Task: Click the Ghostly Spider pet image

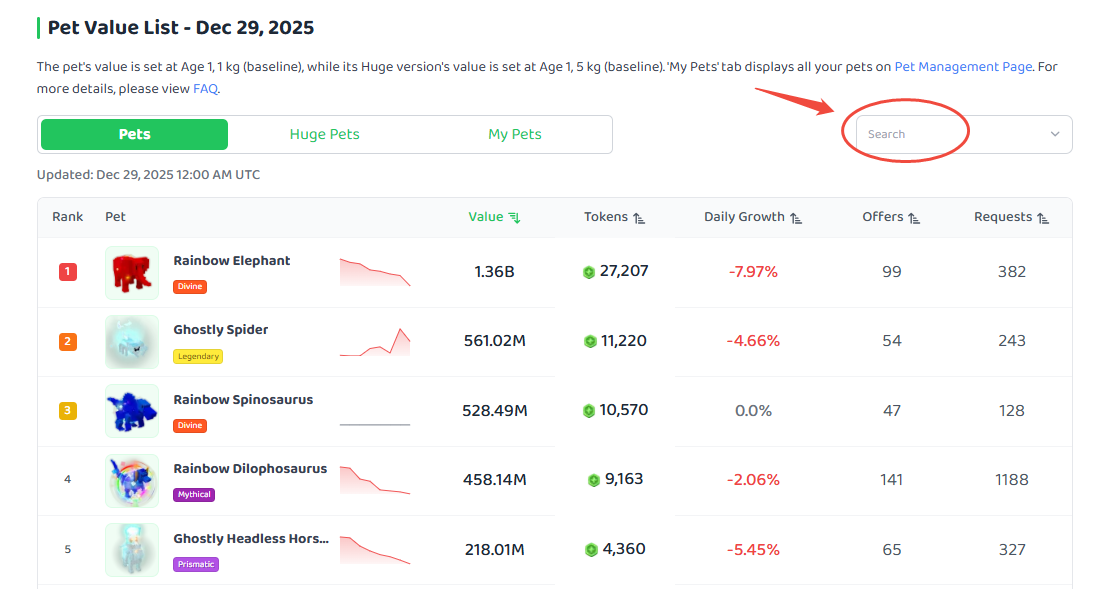Action: click(x=132, y=342)
